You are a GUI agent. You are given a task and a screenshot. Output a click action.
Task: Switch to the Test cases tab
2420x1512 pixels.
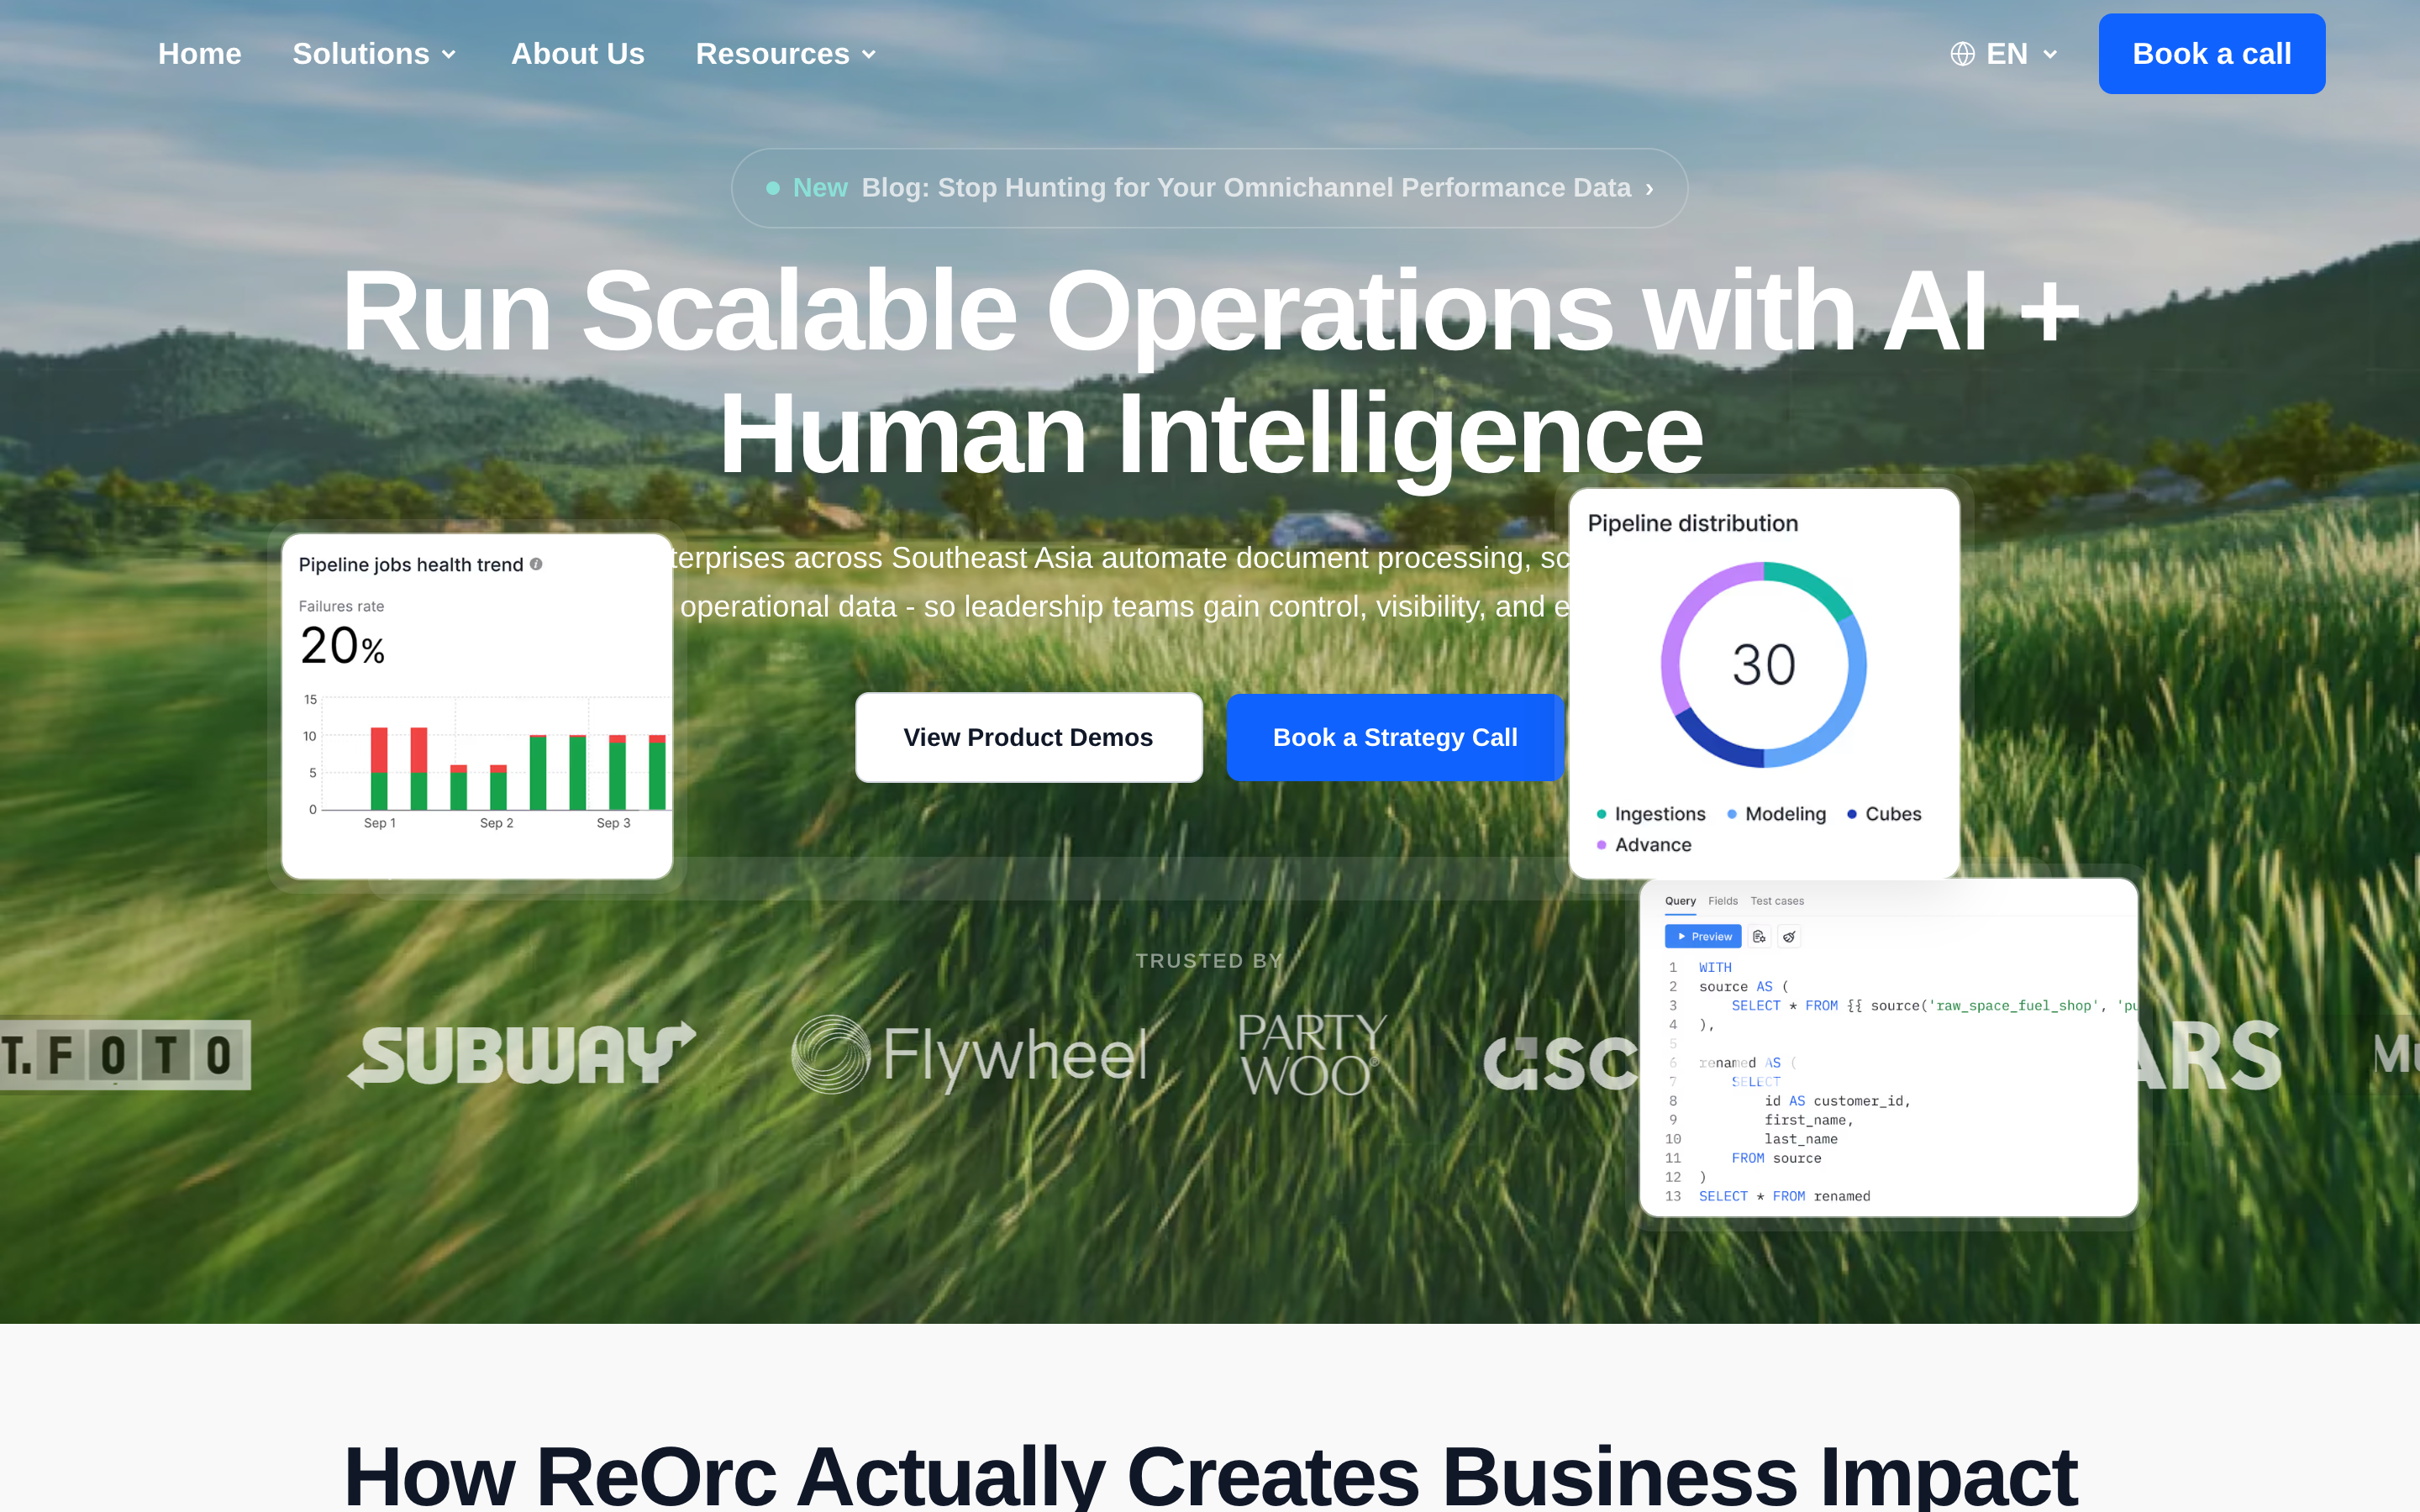(x=1777, y=901)
